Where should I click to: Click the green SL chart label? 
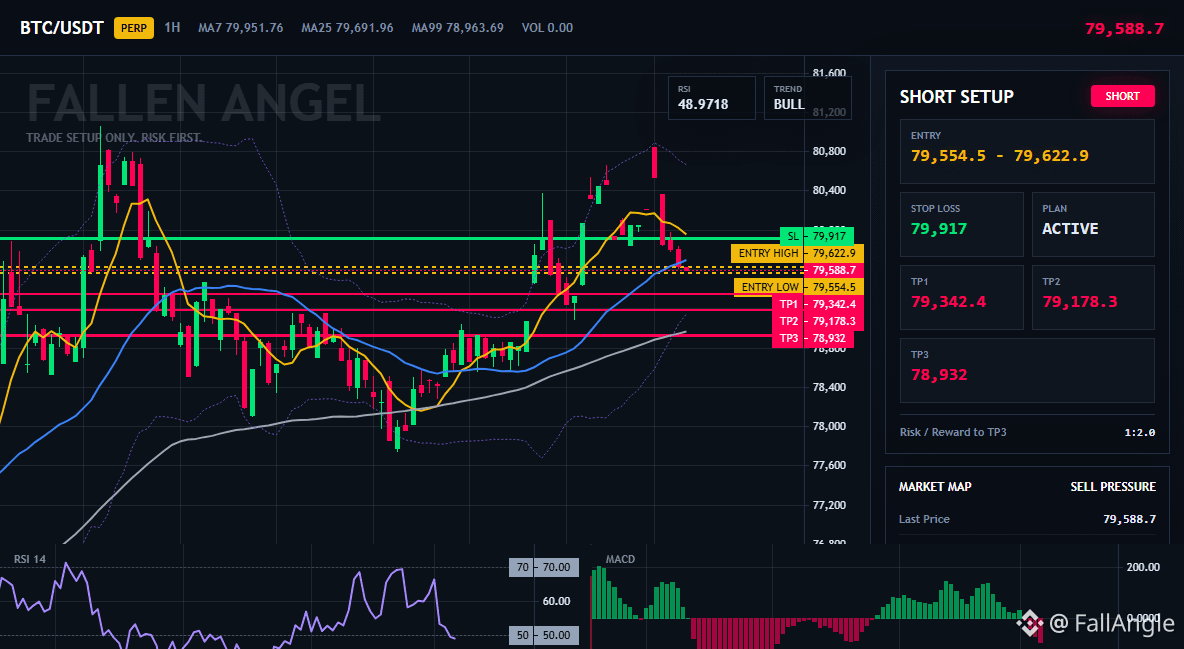(817, 236)
